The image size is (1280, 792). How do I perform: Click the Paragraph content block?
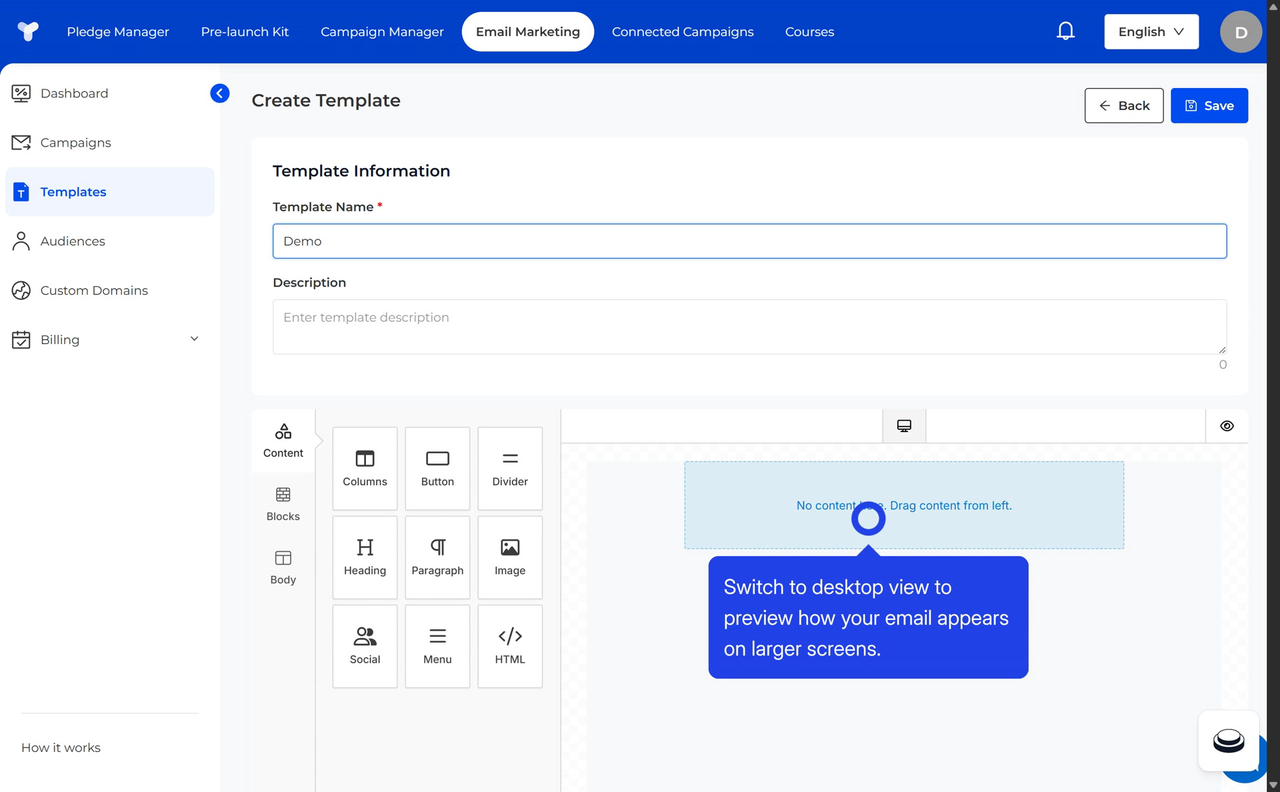pos(437,557)
